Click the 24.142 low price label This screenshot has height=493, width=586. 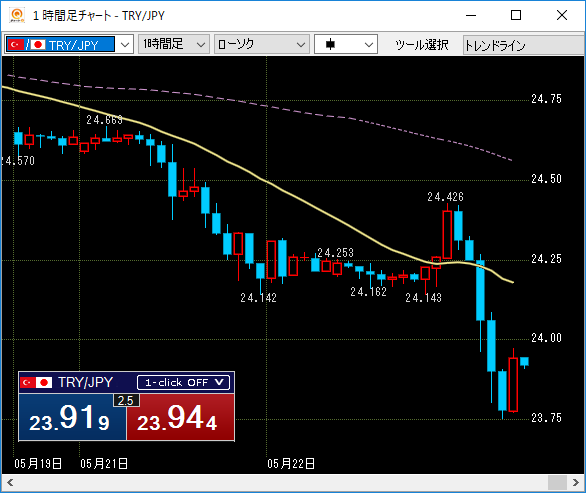click(x=258, y=298)
